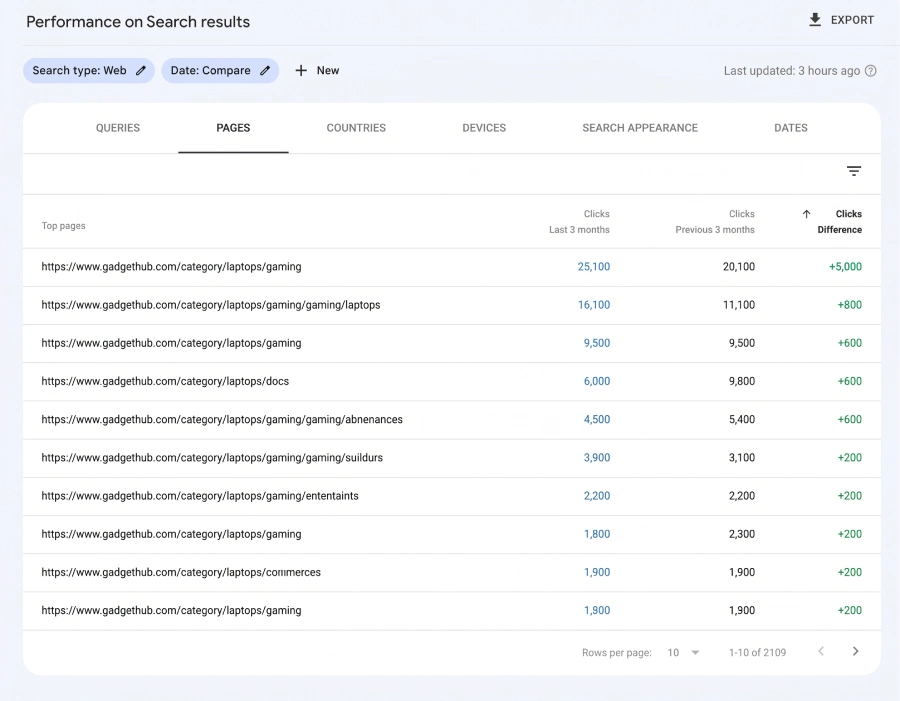The image size is (900, 701).
Task: Click the +800 difference value
Action: point(849,305)
